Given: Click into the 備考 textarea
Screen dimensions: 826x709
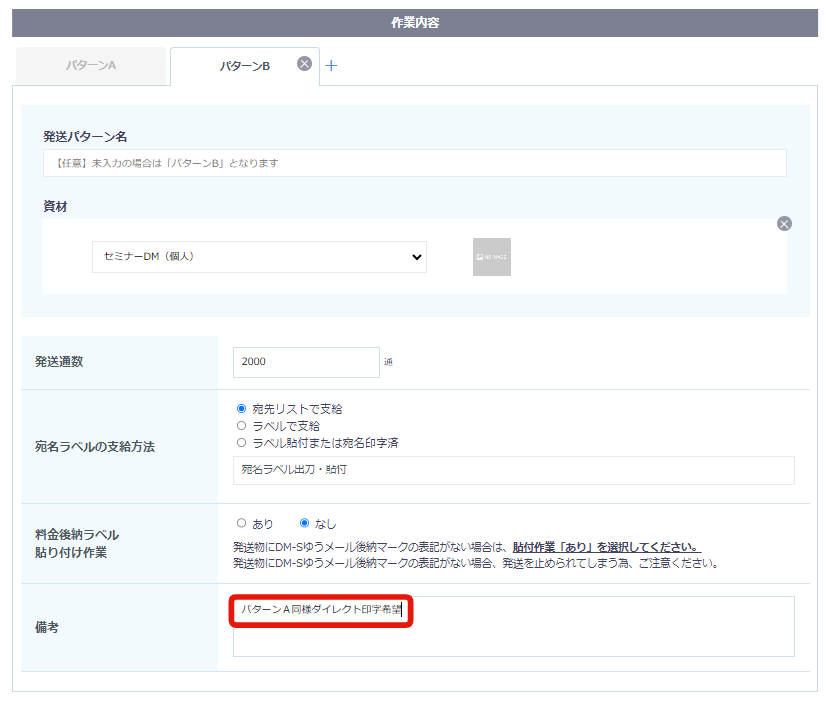Looking at the screenshot, I should coord(514,626).
